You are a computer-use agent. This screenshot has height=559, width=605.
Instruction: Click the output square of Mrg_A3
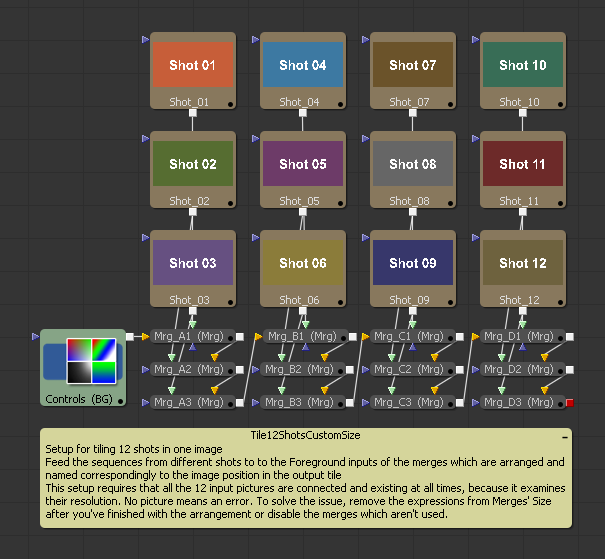[x=240, y=403]
